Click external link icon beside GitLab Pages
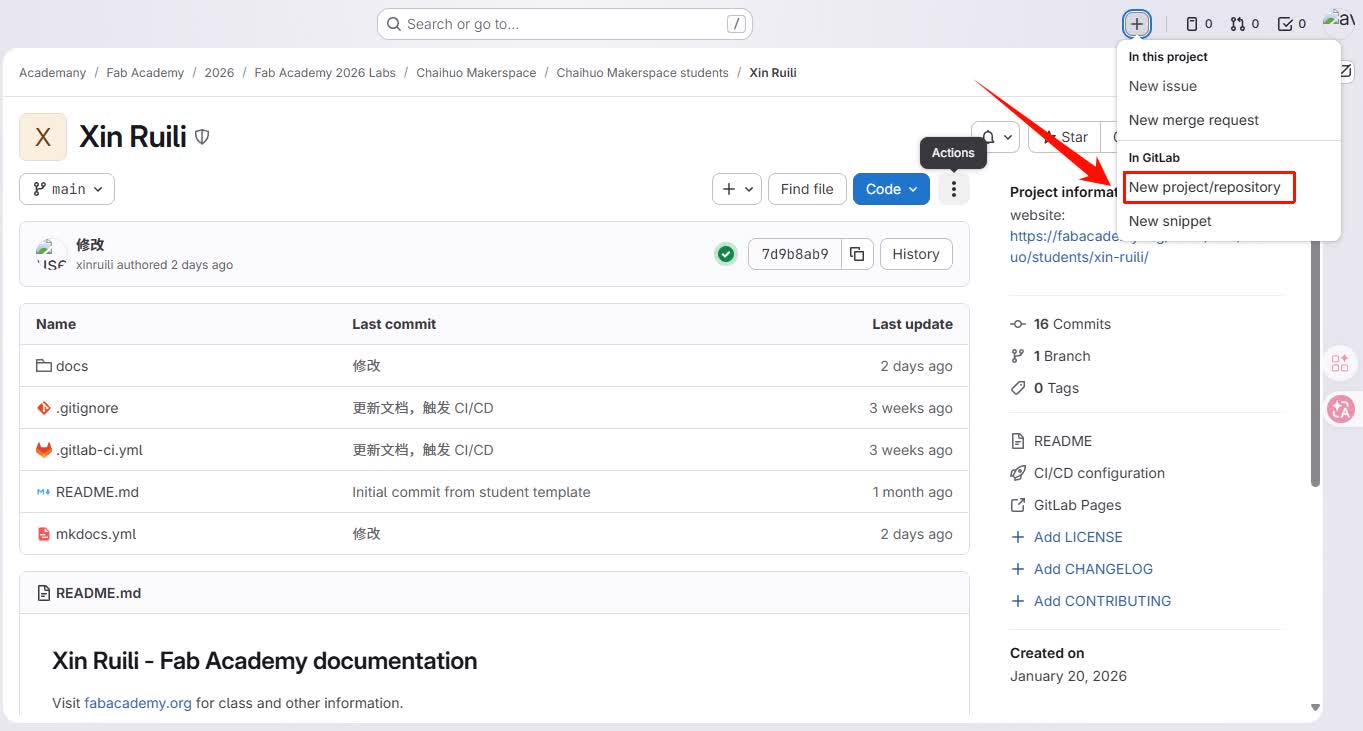The height and width of the screenshot is (731, 1363). click(1018, 505)
